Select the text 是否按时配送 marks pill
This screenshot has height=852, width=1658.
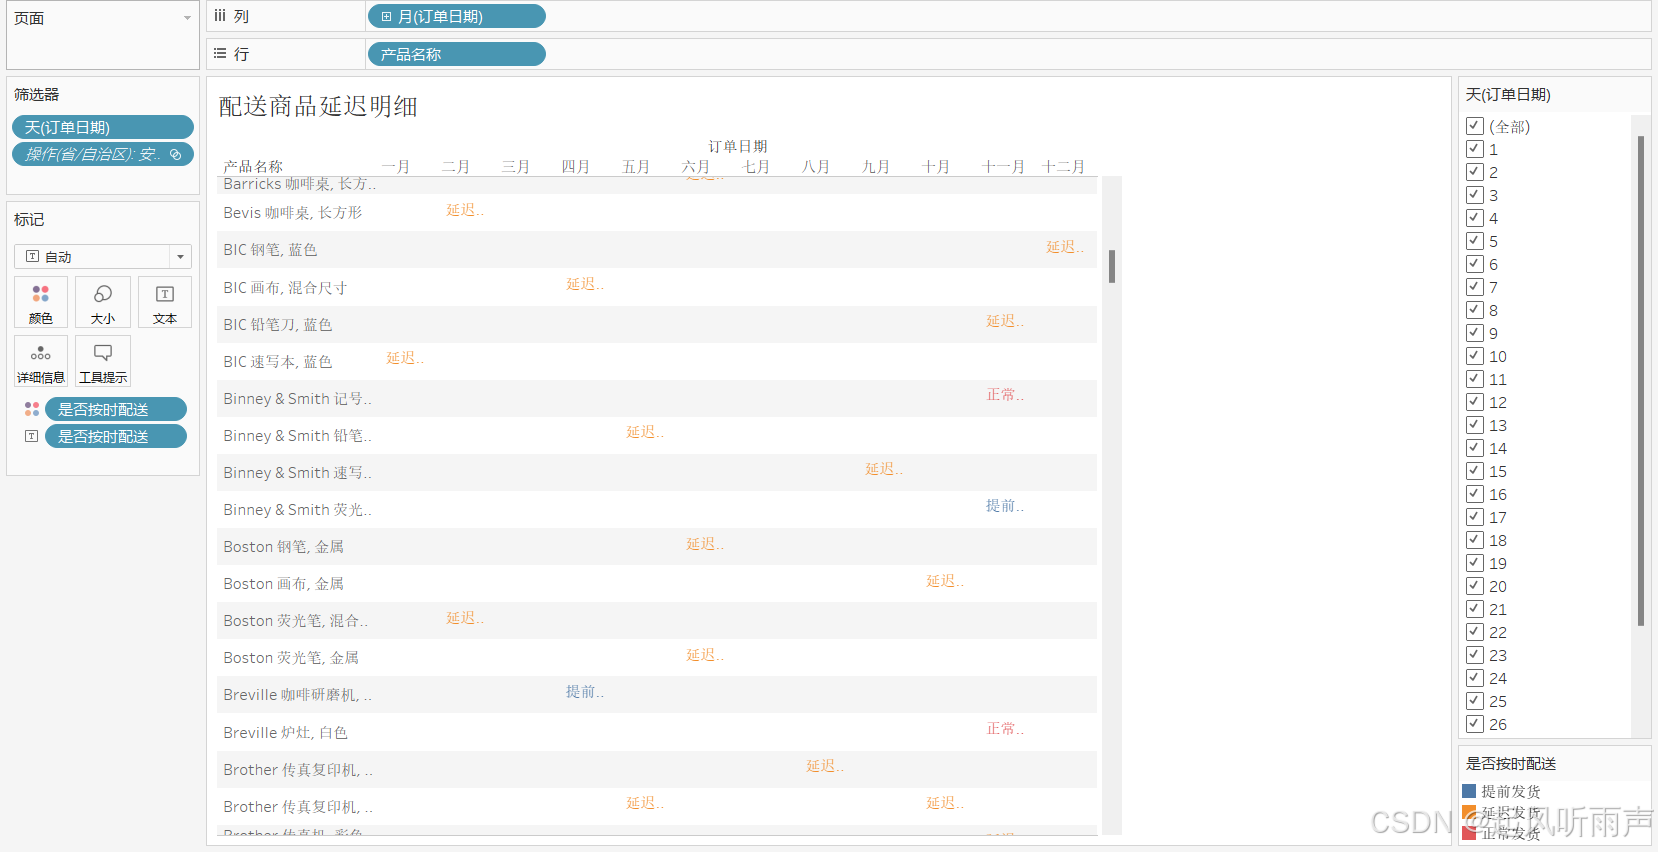pos(116,436)
